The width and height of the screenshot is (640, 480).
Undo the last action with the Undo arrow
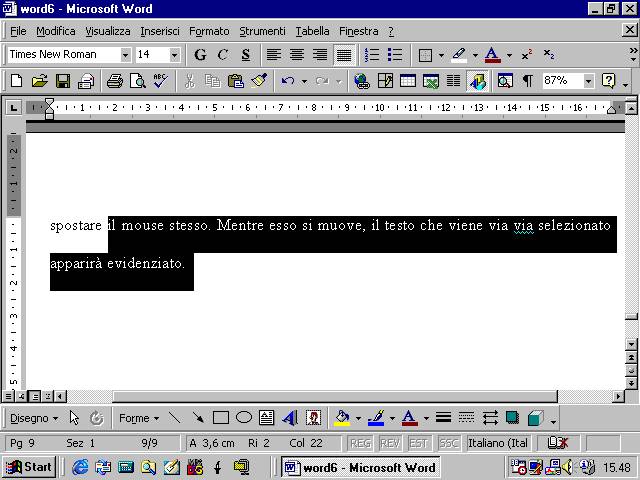click(x=288, y=81)
